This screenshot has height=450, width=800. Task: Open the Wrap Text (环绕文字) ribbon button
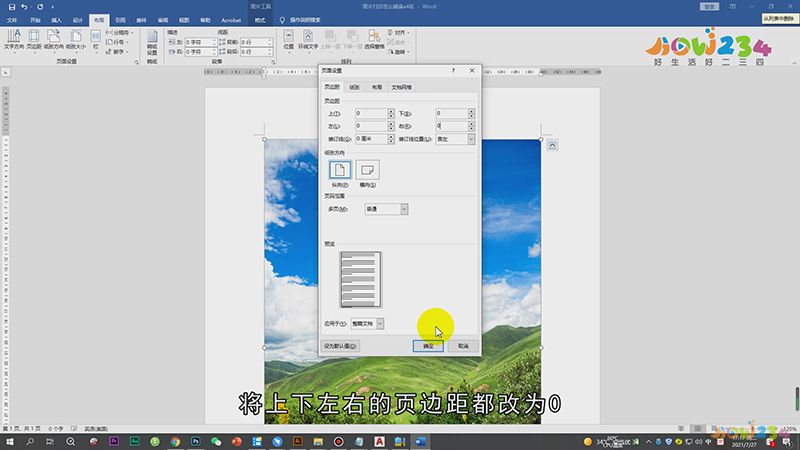click(308, 40)
